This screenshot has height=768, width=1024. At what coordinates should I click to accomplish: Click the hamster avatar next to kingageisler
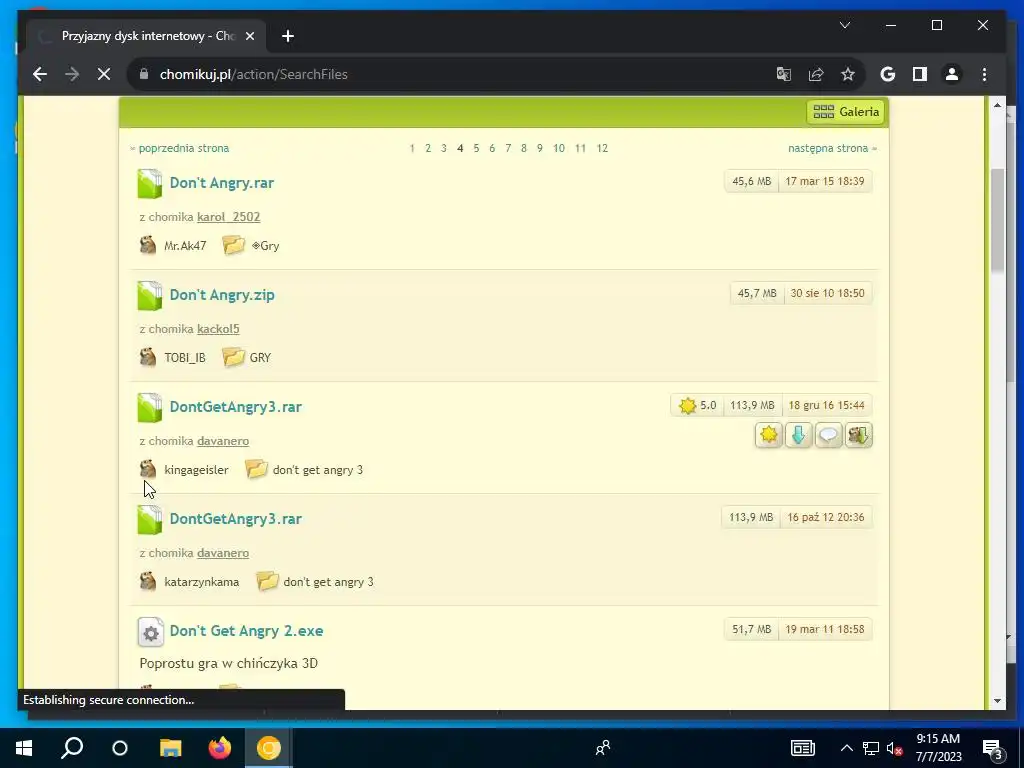click(x=148, y=469)
